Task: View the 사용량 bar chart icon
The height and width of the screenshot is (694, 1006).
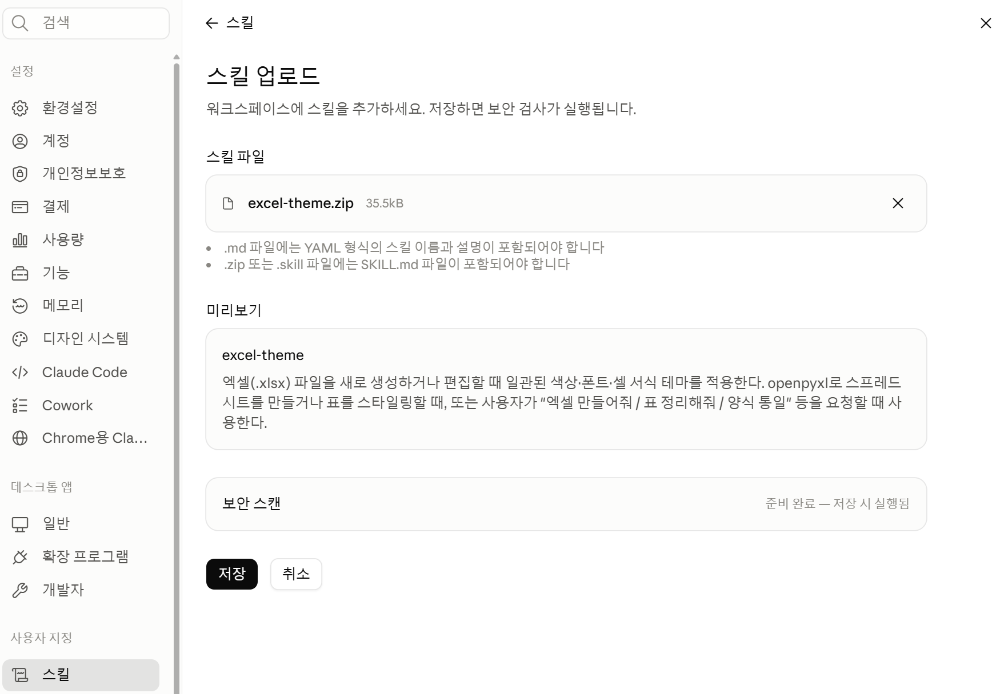Action: pos(20,240)
